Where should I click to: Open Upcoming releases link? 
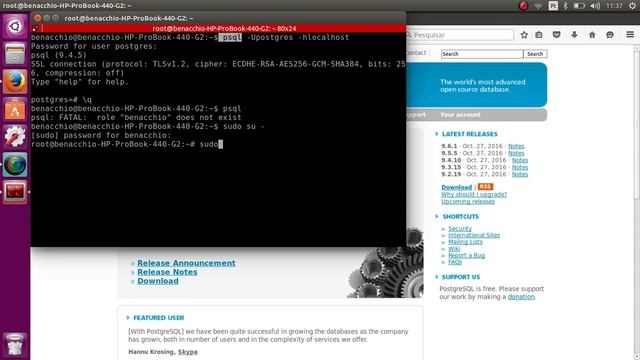468,201
